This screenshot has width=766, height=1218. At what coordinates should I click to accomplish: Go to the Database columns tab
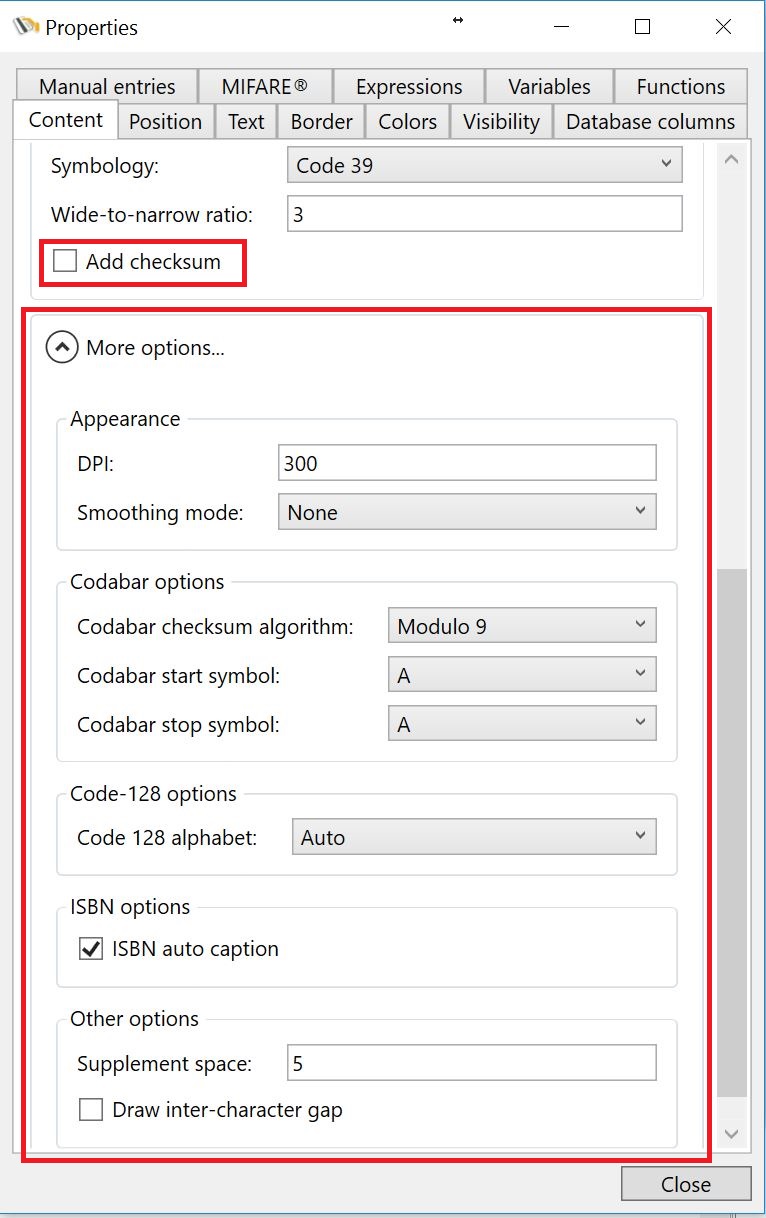point(650,122)
